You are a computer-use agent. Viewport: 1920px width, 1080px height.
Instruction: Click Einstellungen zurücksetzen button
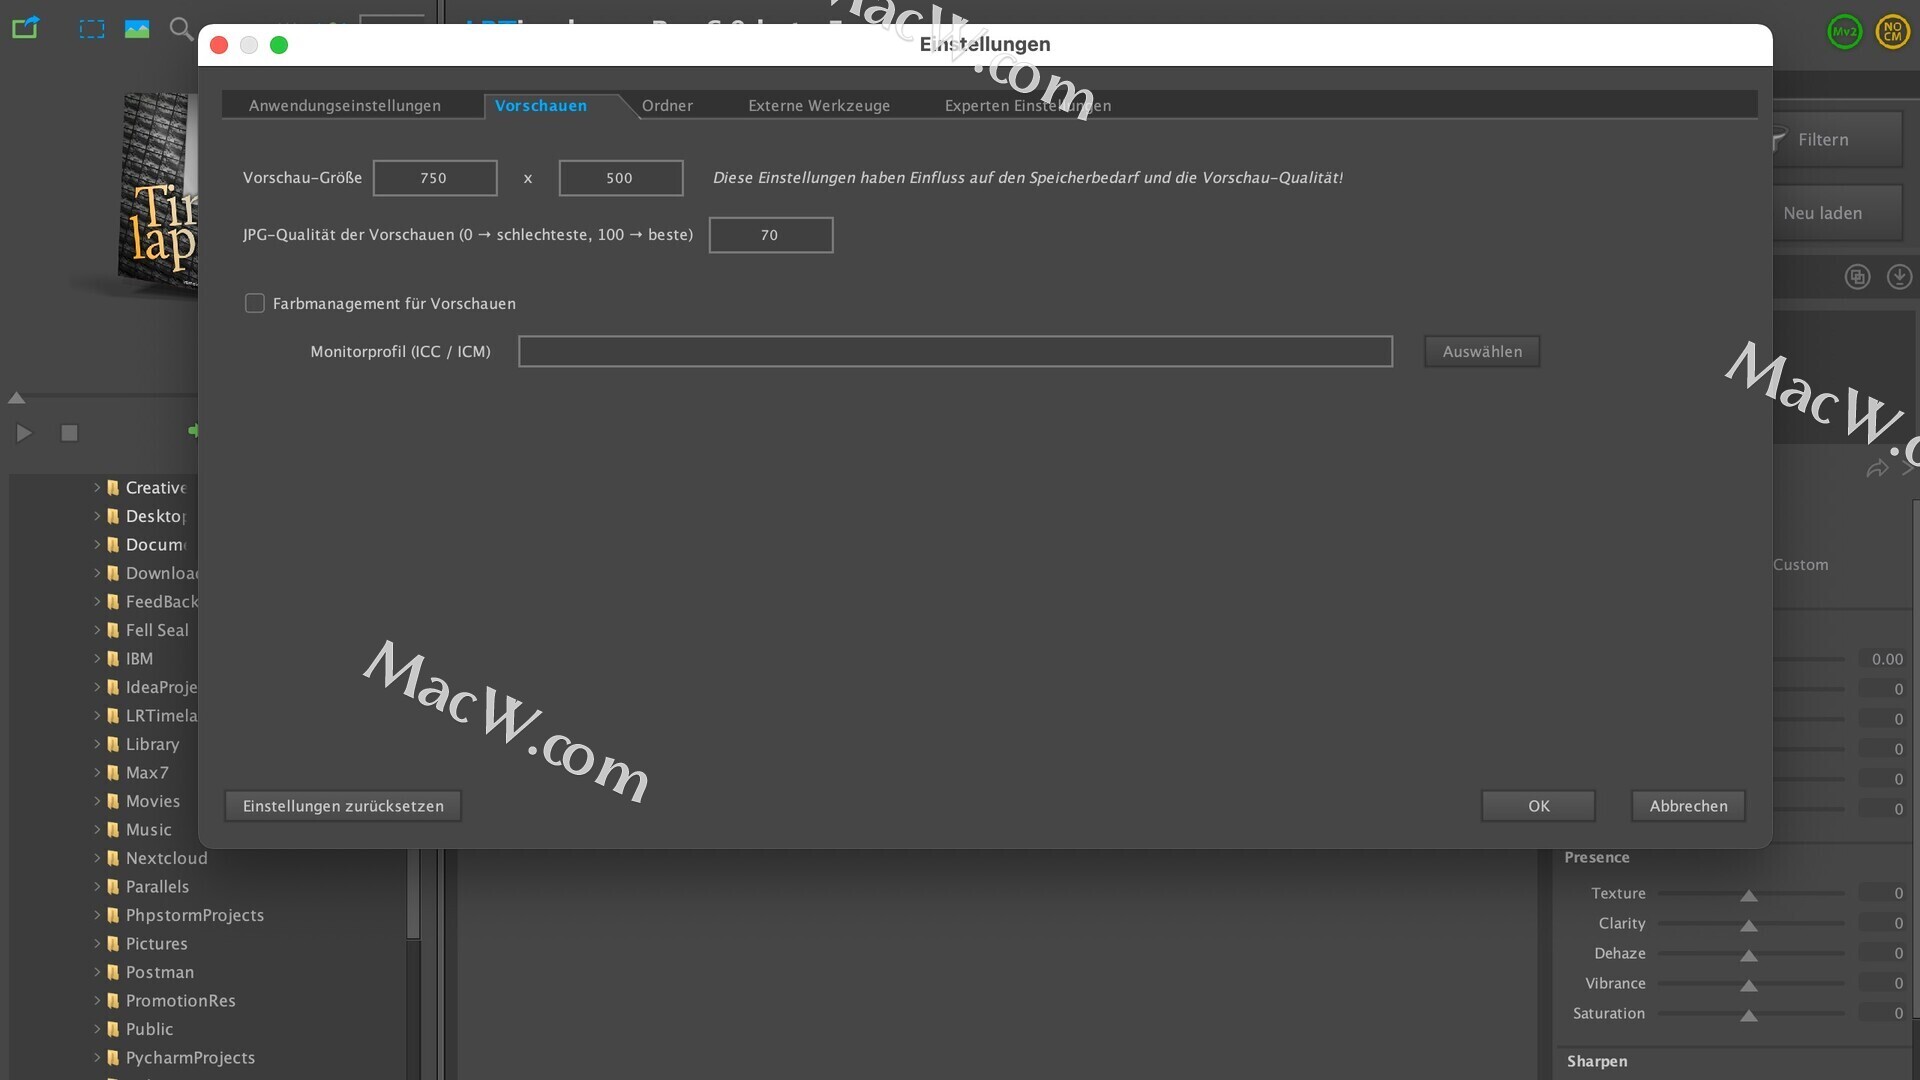pos(343,806)
